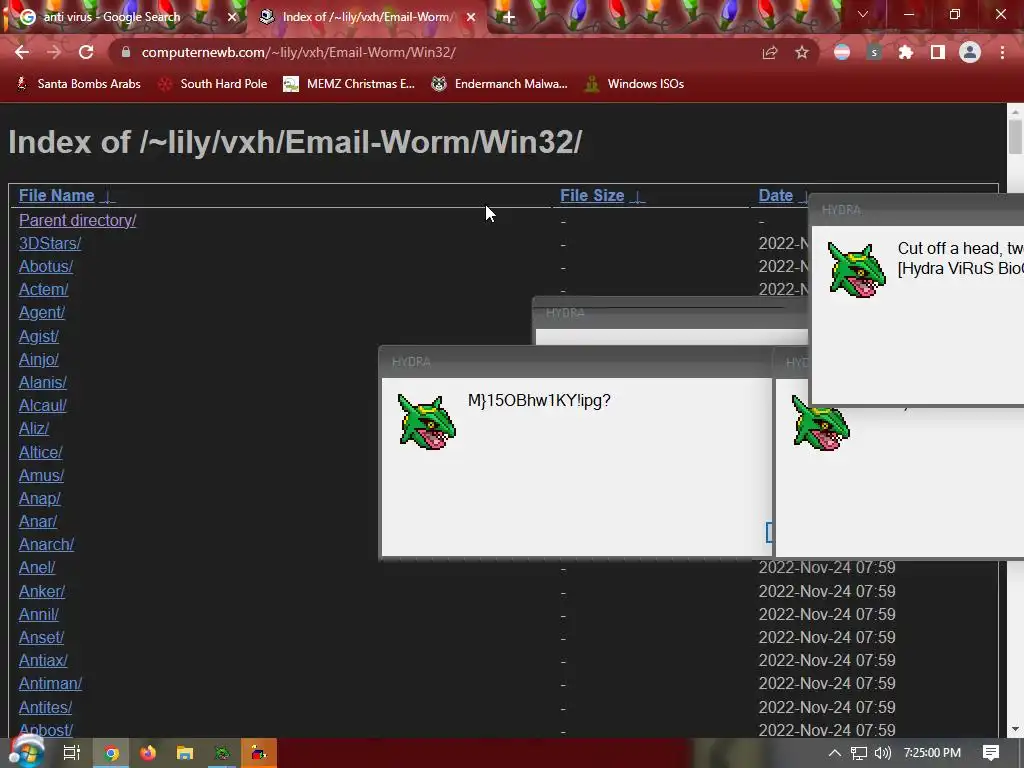Open the Aliz/ folder
This screenshot has height=768, width=1024.
(x=34, y=428)
